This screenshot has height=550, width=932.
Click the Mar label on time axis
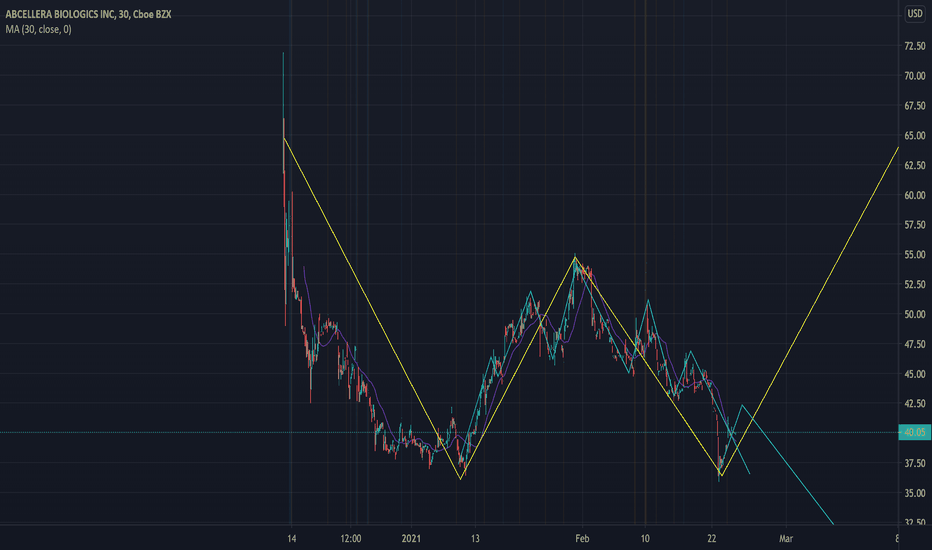tap(786, 539)
